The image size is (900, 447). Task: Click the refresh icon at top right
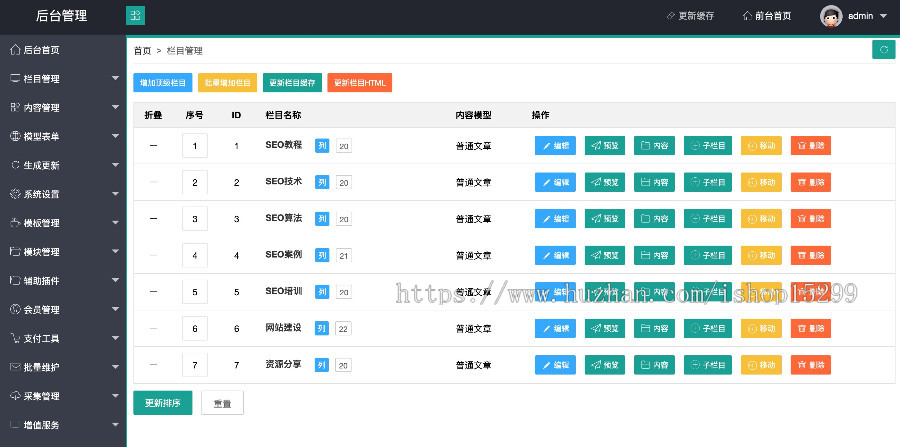884,50
